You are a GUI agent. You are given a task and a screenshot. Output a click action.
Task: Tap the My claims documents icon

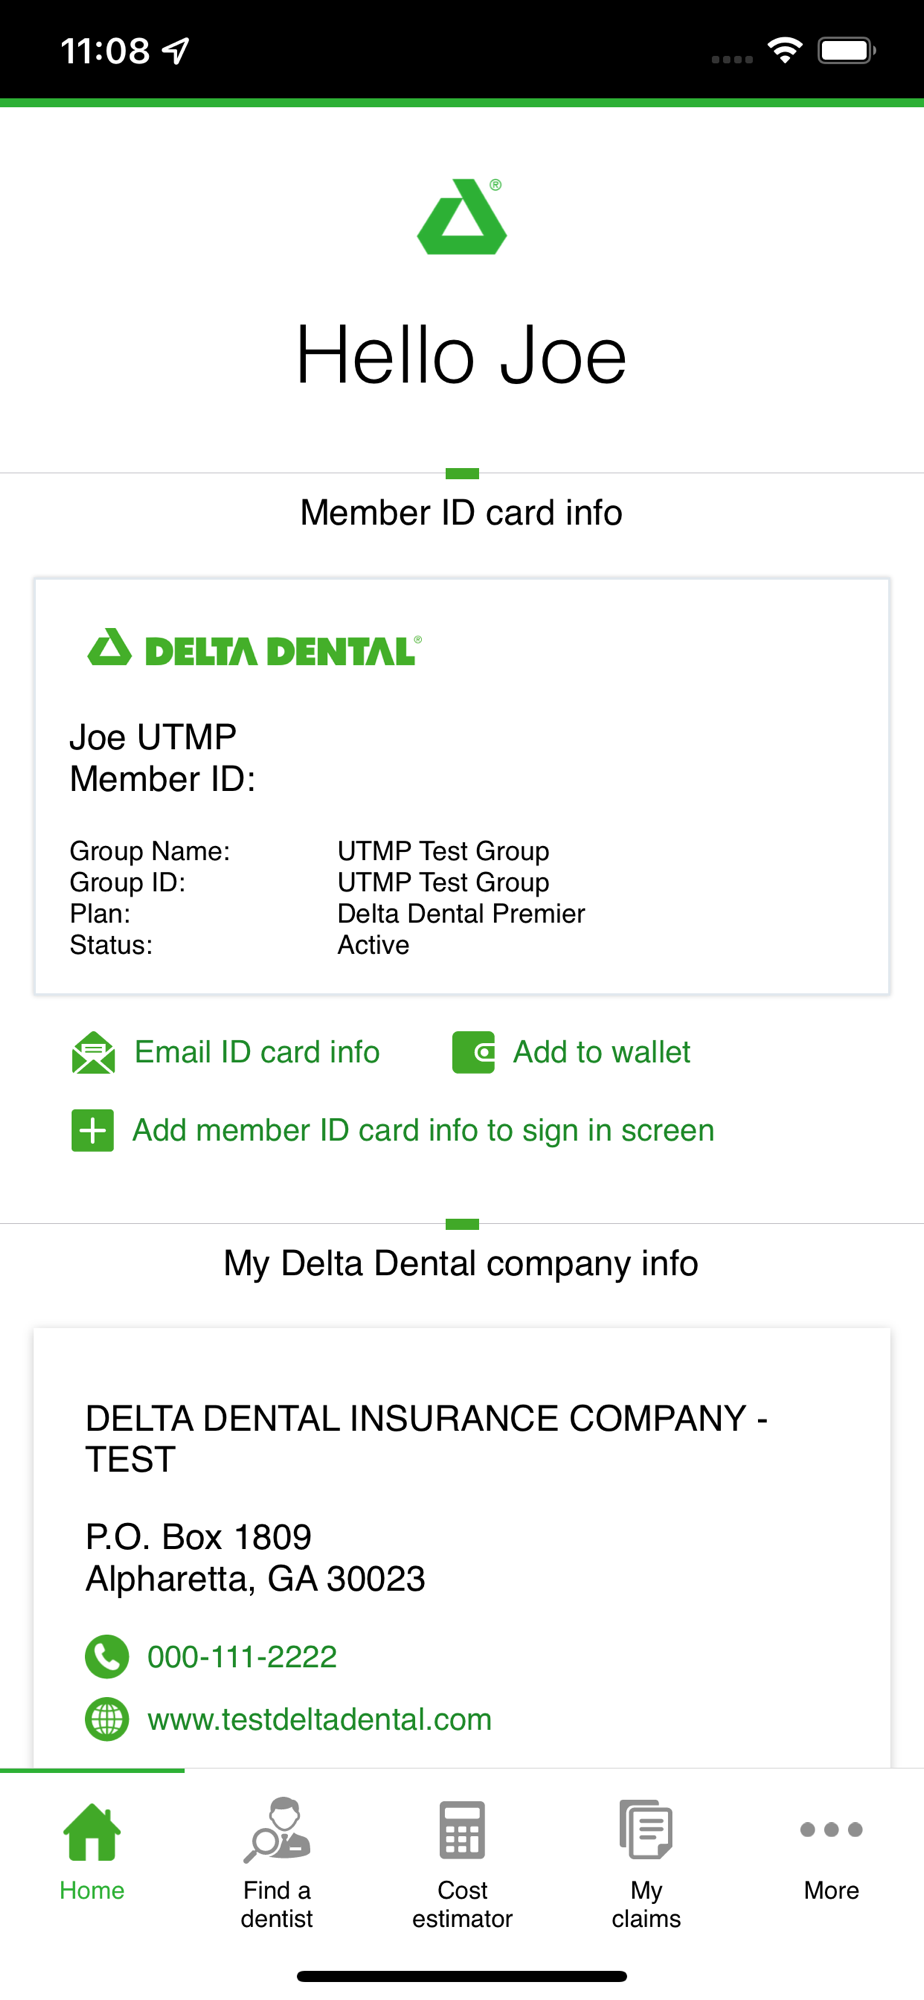(646, 1829)
